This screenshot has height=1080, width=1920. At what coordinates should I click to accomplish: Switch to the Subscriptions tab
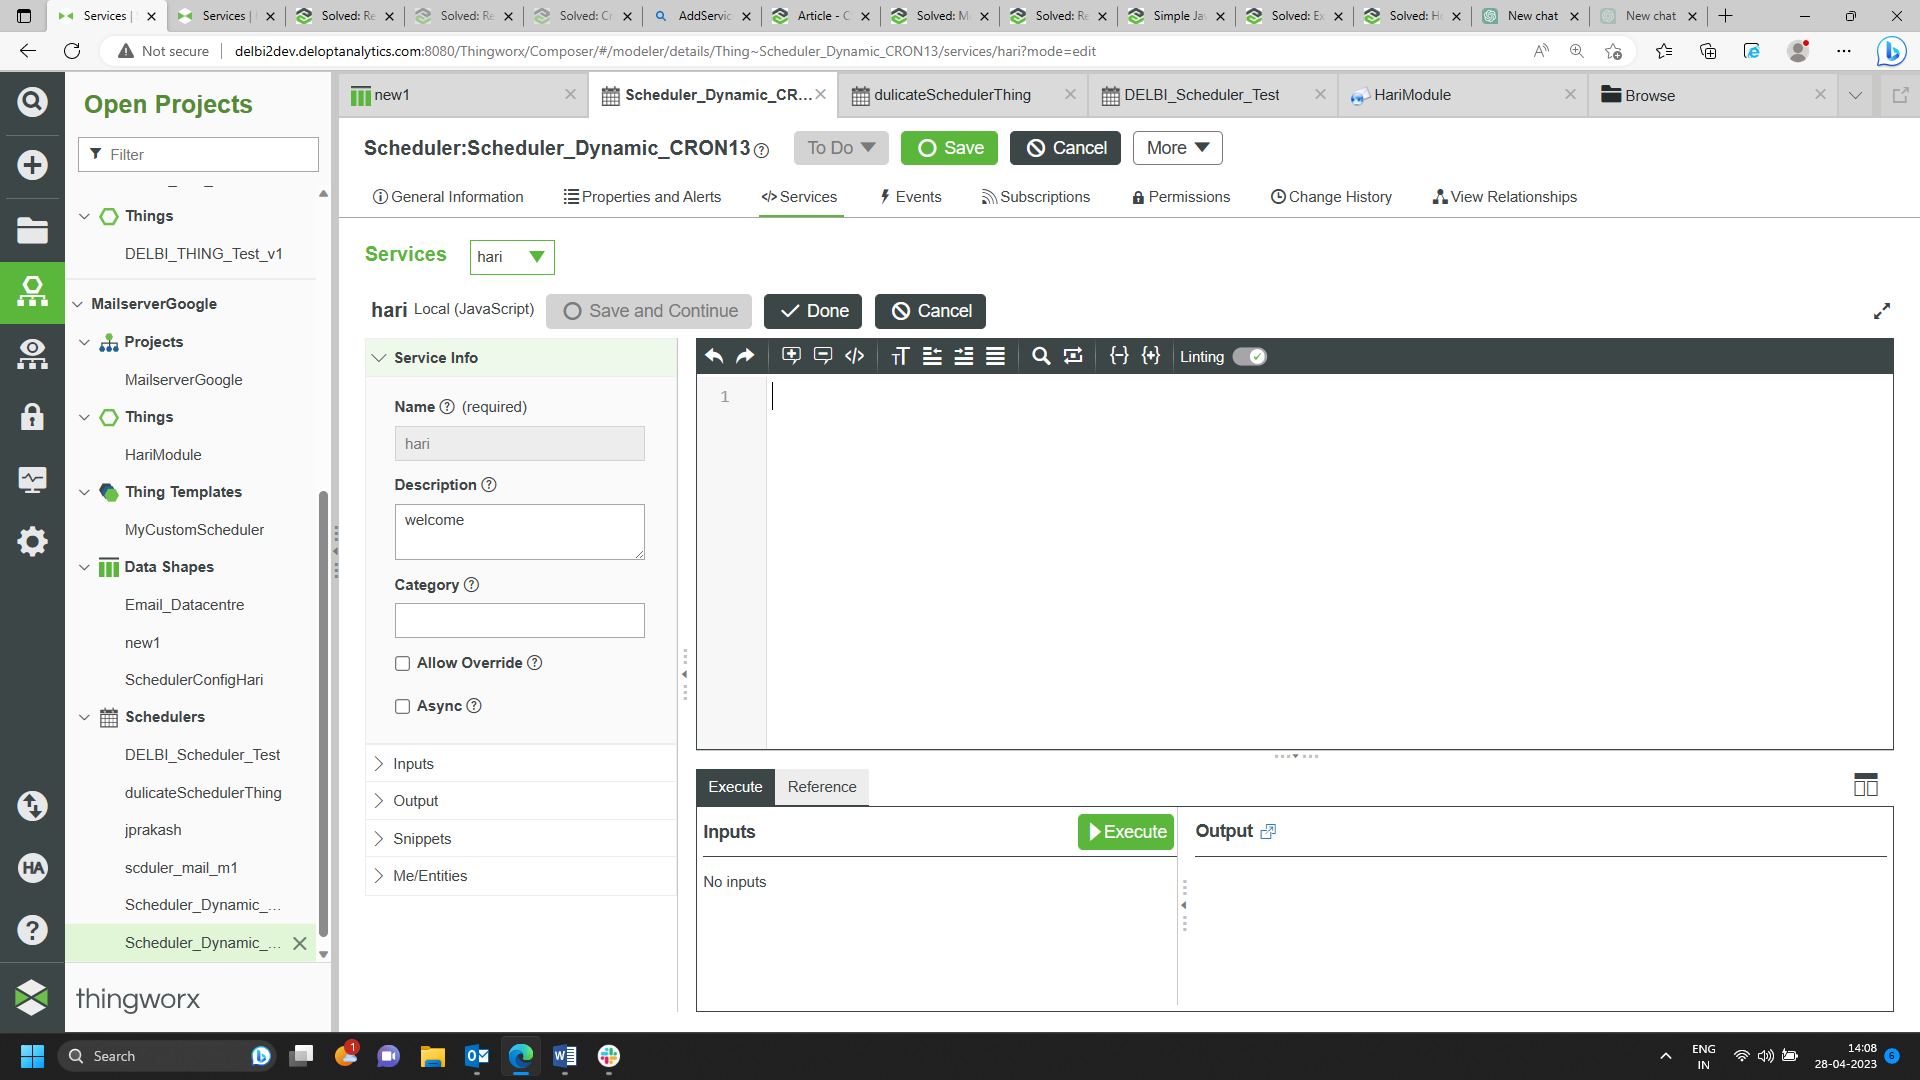[x=1035, y=197]
